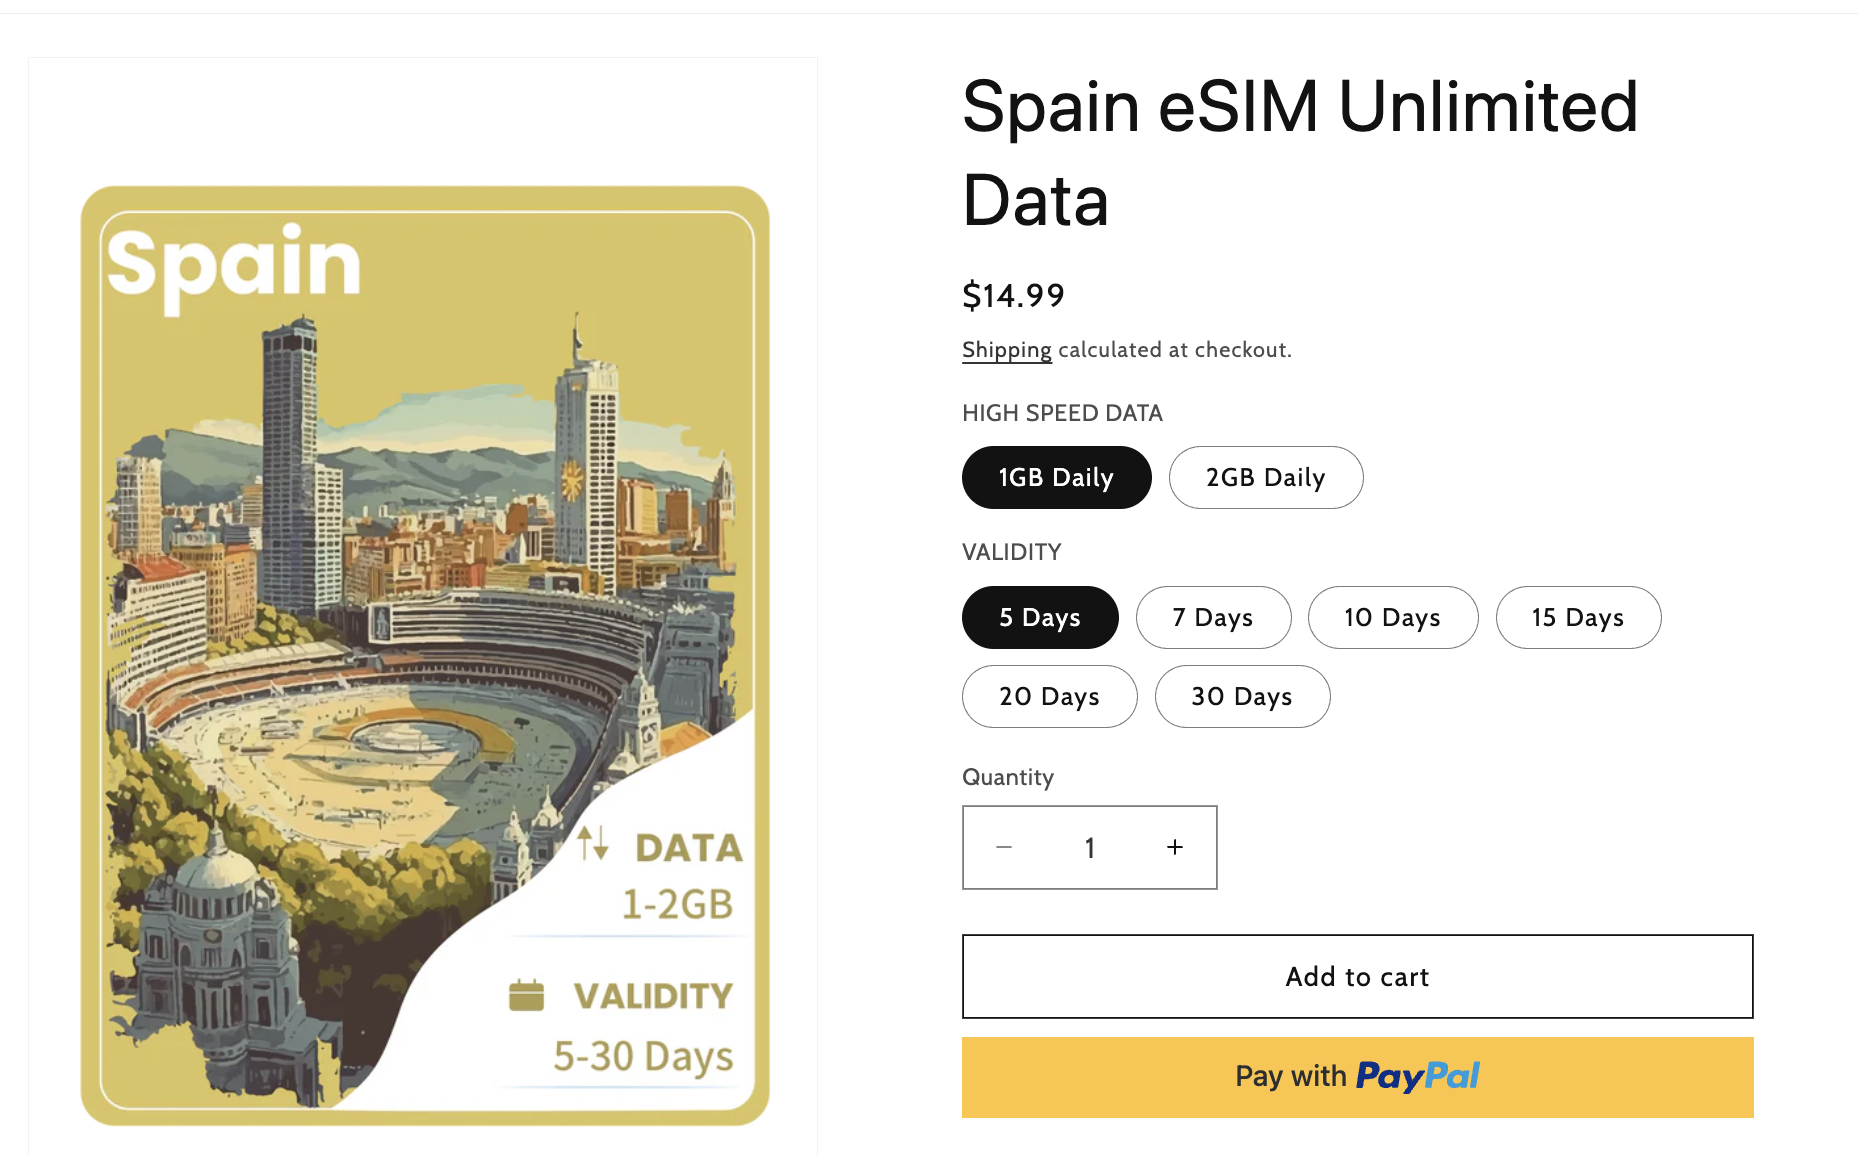Click the 5-30 Days text on card
Screen dimensions: 1858x1156
point(643,1056)
